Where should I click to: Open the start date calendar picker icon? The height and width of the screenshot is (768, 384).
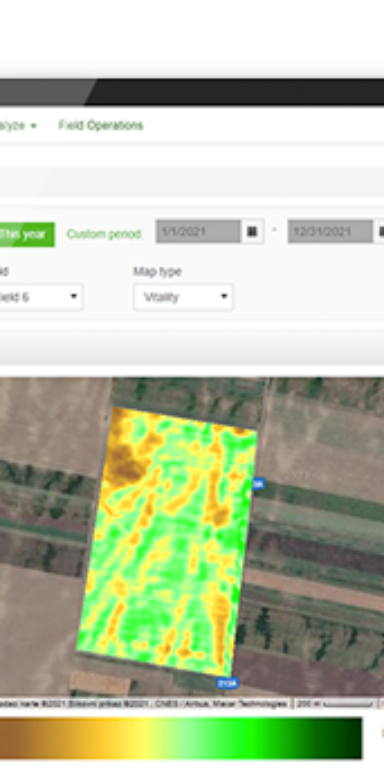pyautogui.click(x=252, y=231)
